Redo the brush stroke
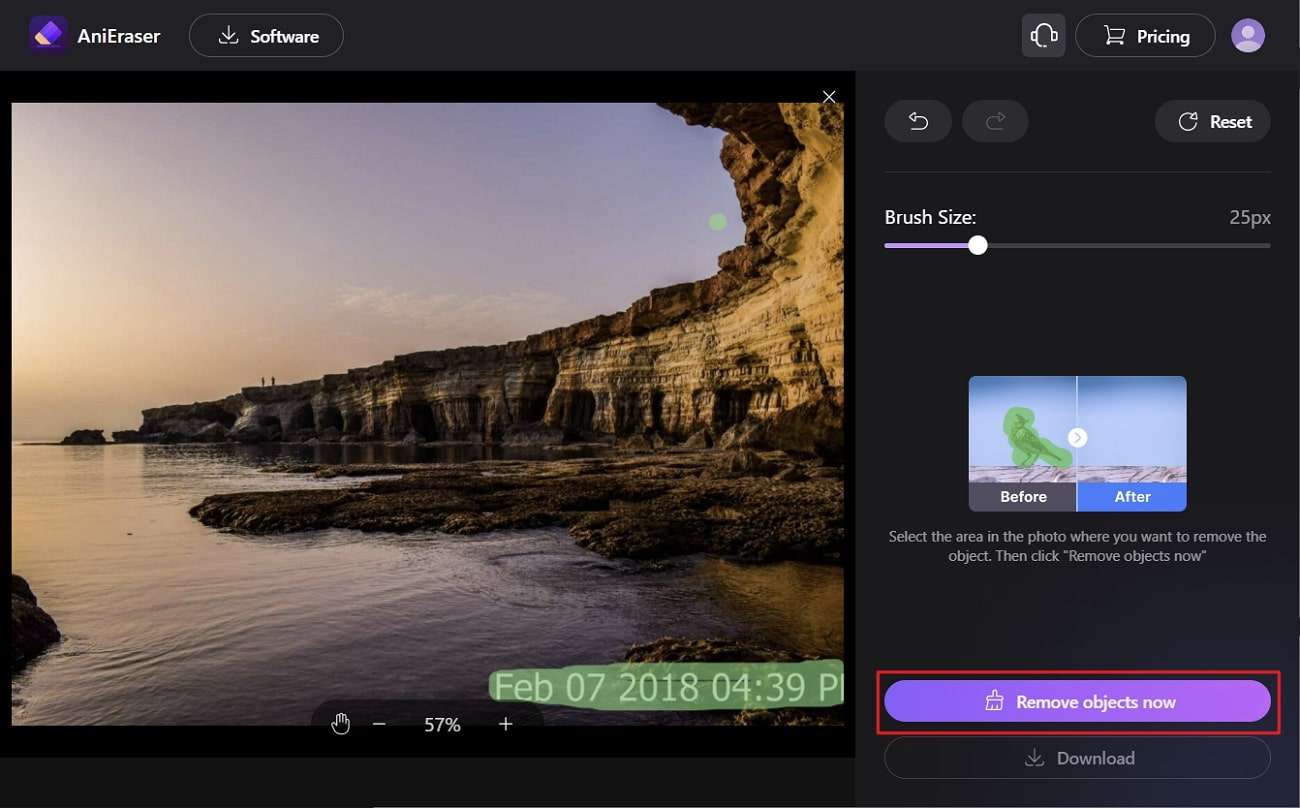The width and height of the screenshot is (1300, 808). pyautogui.click(x=995, y=122)
